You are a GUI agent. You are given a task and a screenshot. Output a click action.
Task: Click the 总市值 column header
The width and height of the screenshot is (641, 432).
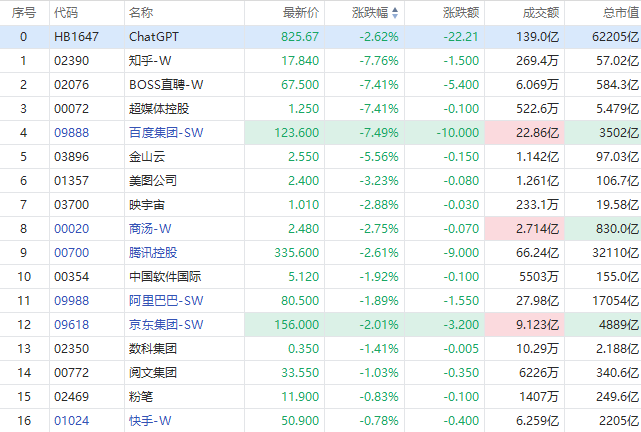pos(620,13)
